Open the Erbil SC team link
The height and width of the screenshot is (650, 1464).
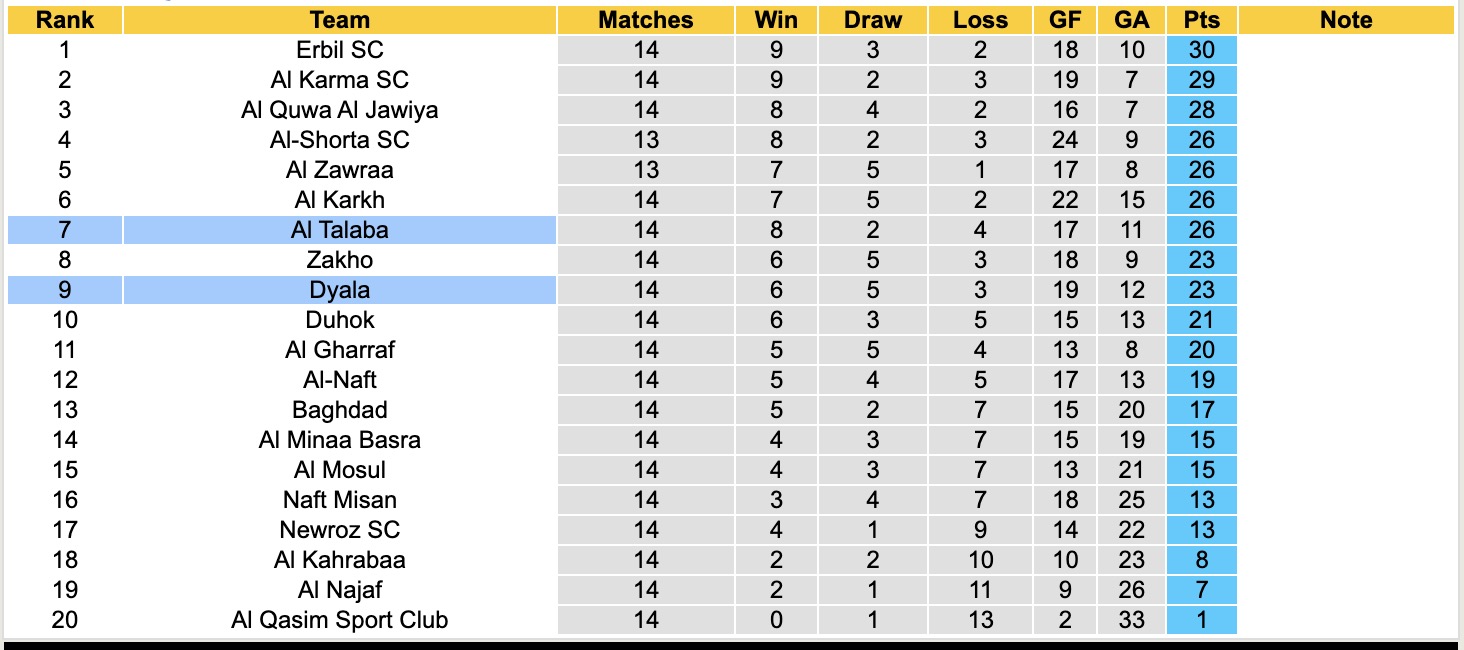coord(340,50)
